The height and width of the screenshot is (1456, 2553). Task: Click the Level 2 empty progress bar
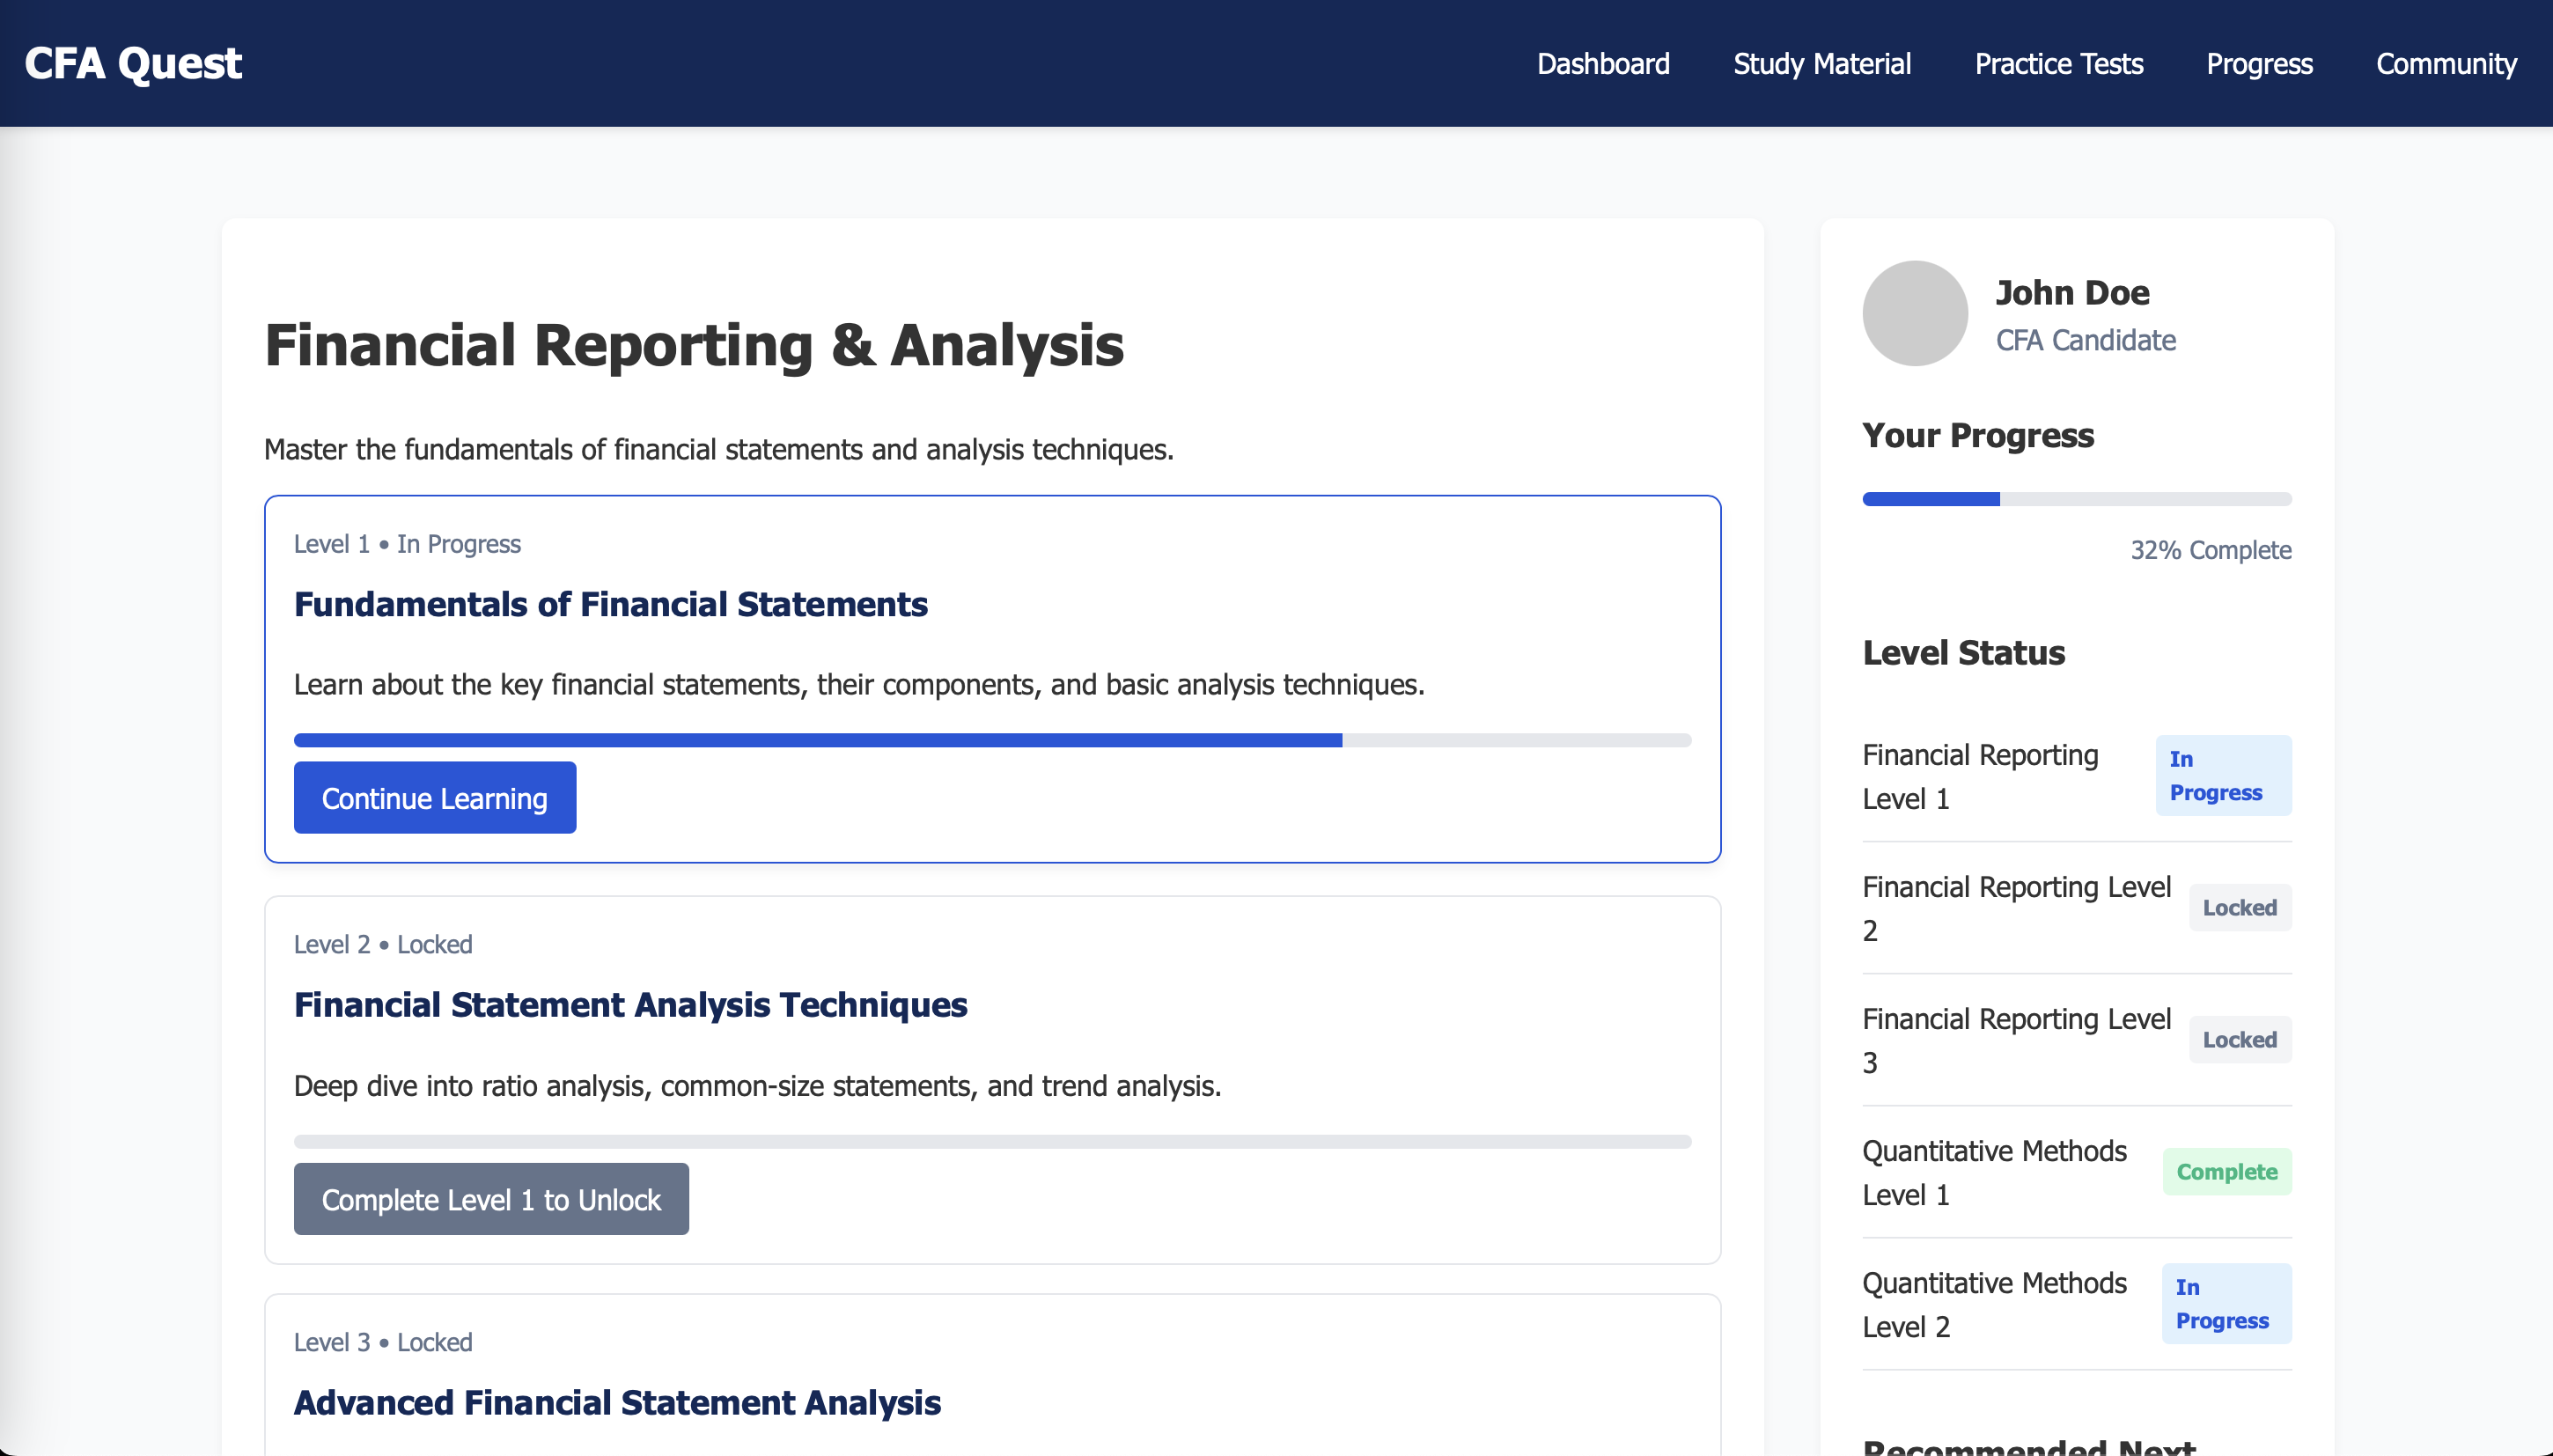pos(992,1141)
